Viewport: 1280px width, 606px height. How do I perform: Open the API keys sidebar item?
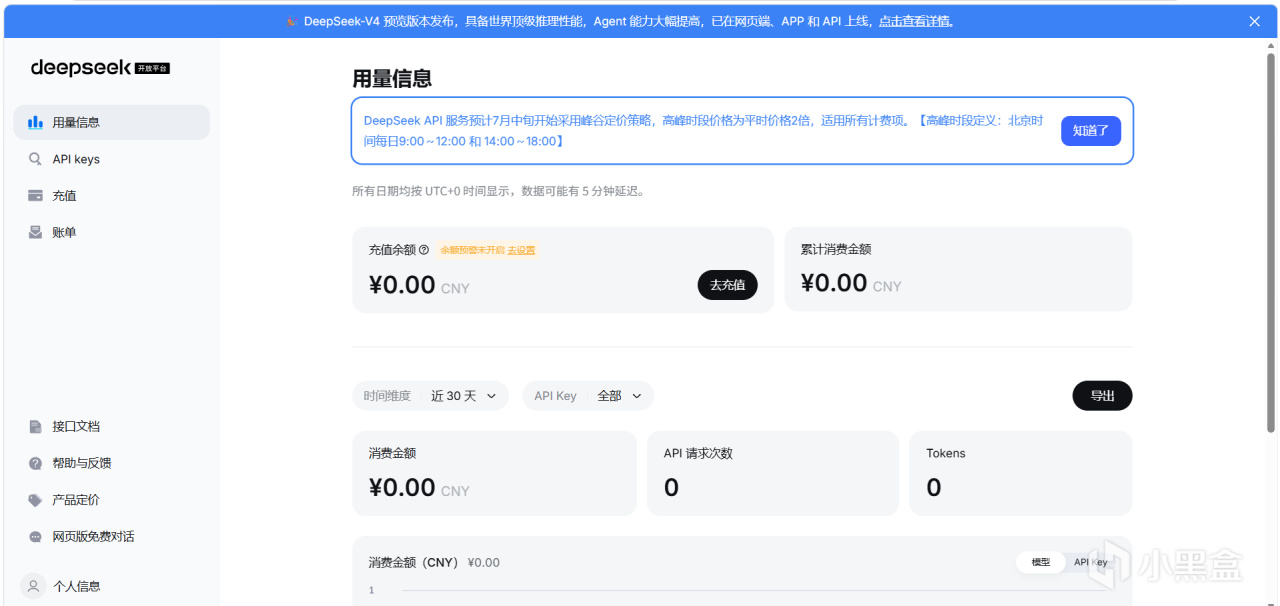(112, 159)
